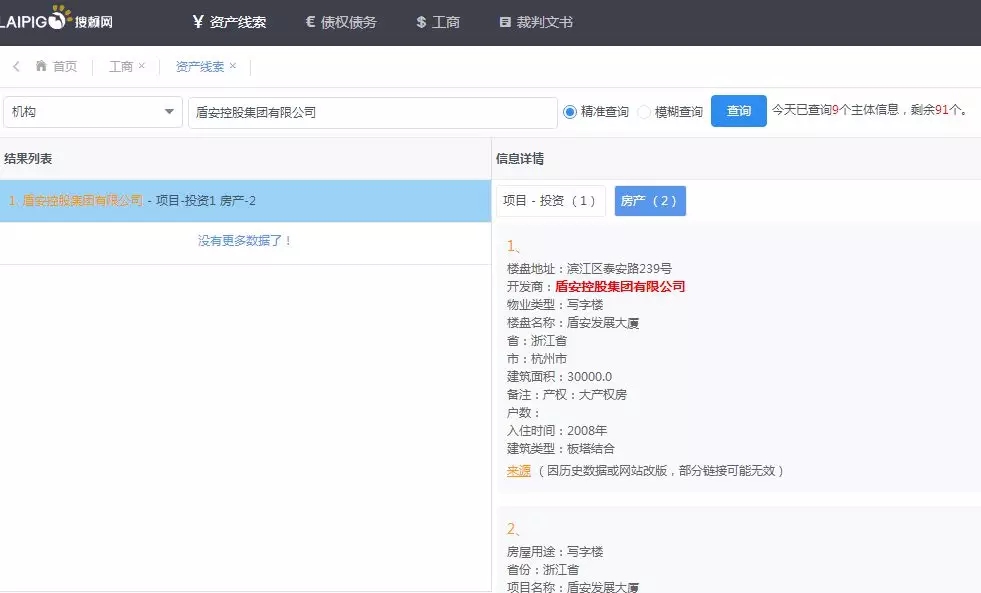Image resolution: width=981 pixels, height=593 pixels.
Task: Click red developer name 盾安控股集团有限公司
Action: click(620, 286)
